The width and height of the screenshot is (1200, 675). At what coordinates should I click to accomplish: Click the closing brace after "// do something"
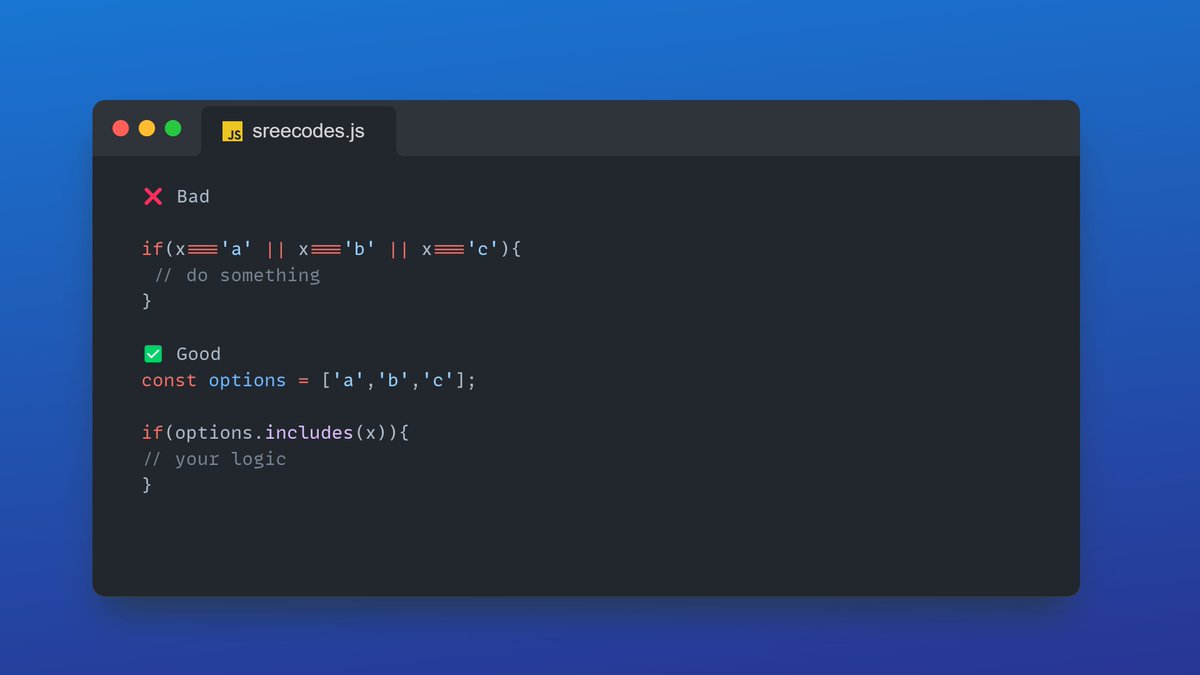point(147,301)
